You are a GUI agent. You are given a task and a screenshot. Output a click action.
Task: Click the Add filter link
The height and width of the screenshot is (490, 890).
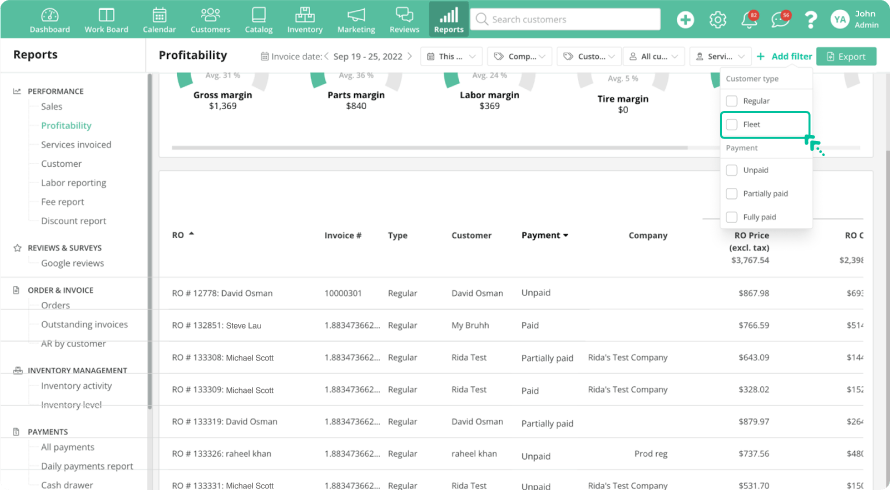[784, 57]
